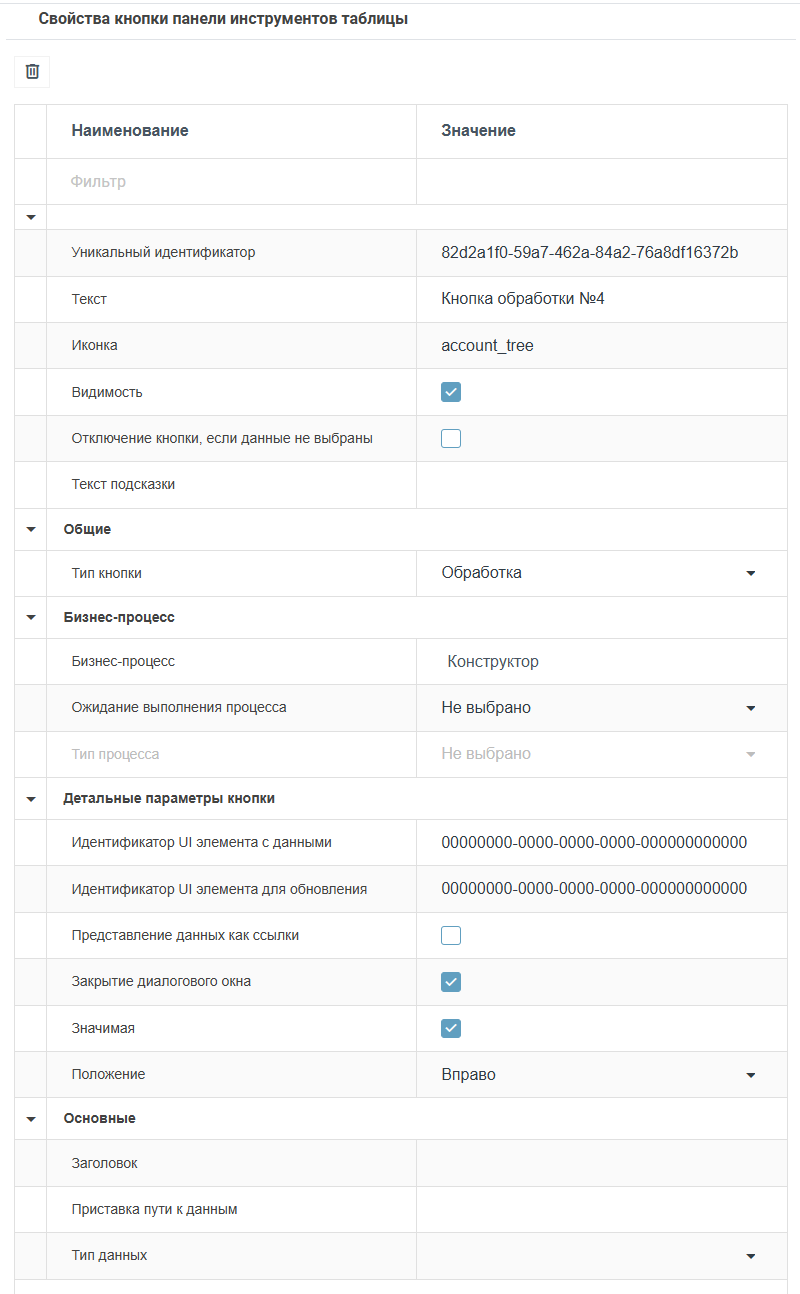The height and width of the screenshot is (1294, 800).
Task: Collapse the Бизнес-процесс section
Action: [x=31, y=617]
